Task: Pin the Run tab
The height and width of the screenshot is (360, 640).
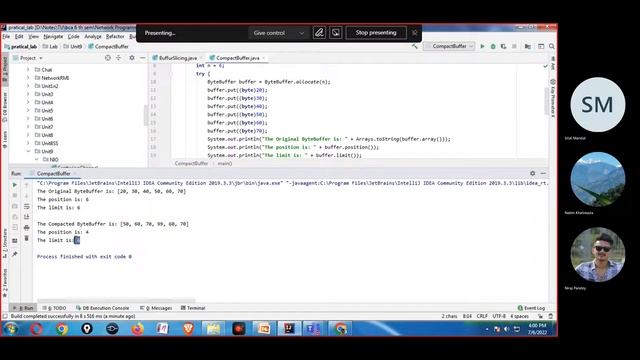Action: 15,254
